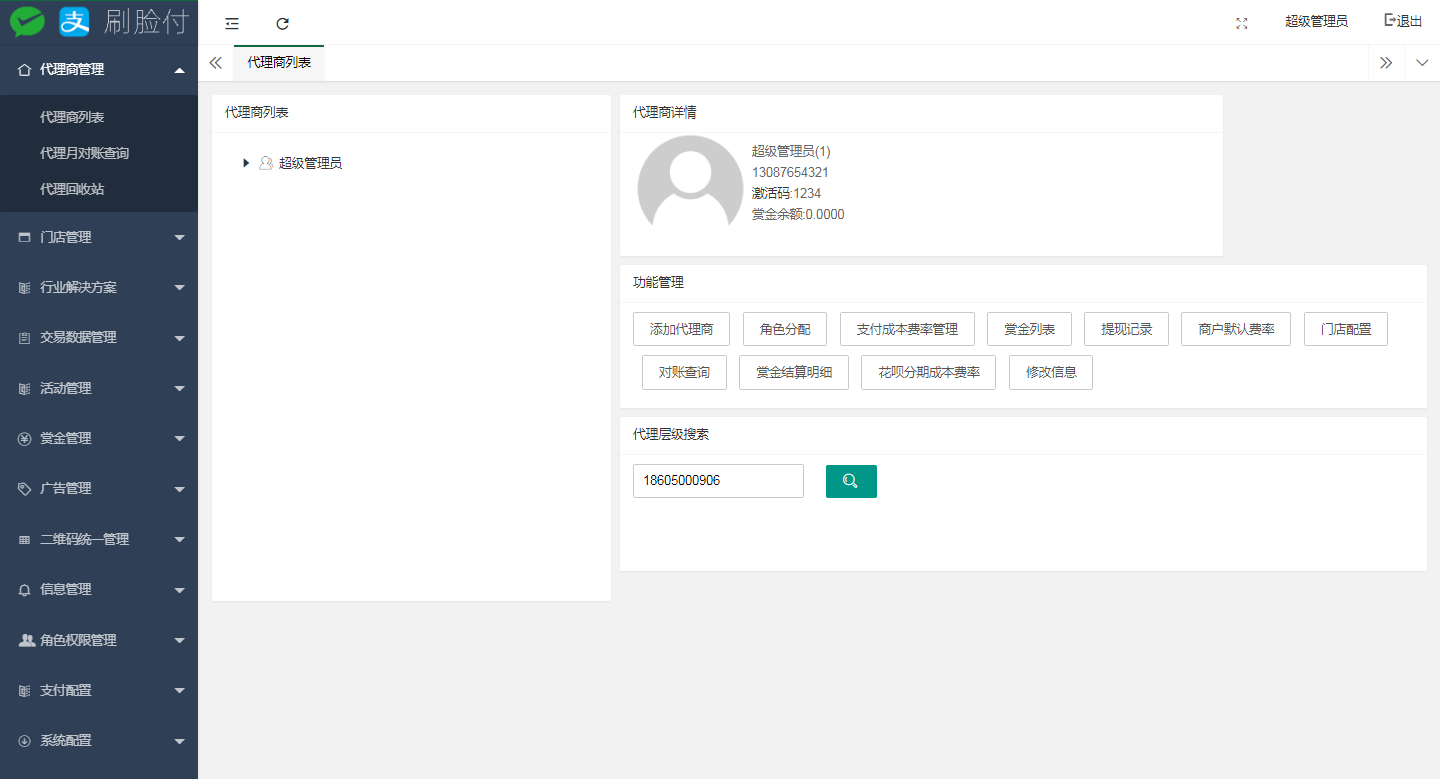Expand the 广告管理 sidebar menu
This screenshot has width=1440, height=779.
[x=99, y=488]
